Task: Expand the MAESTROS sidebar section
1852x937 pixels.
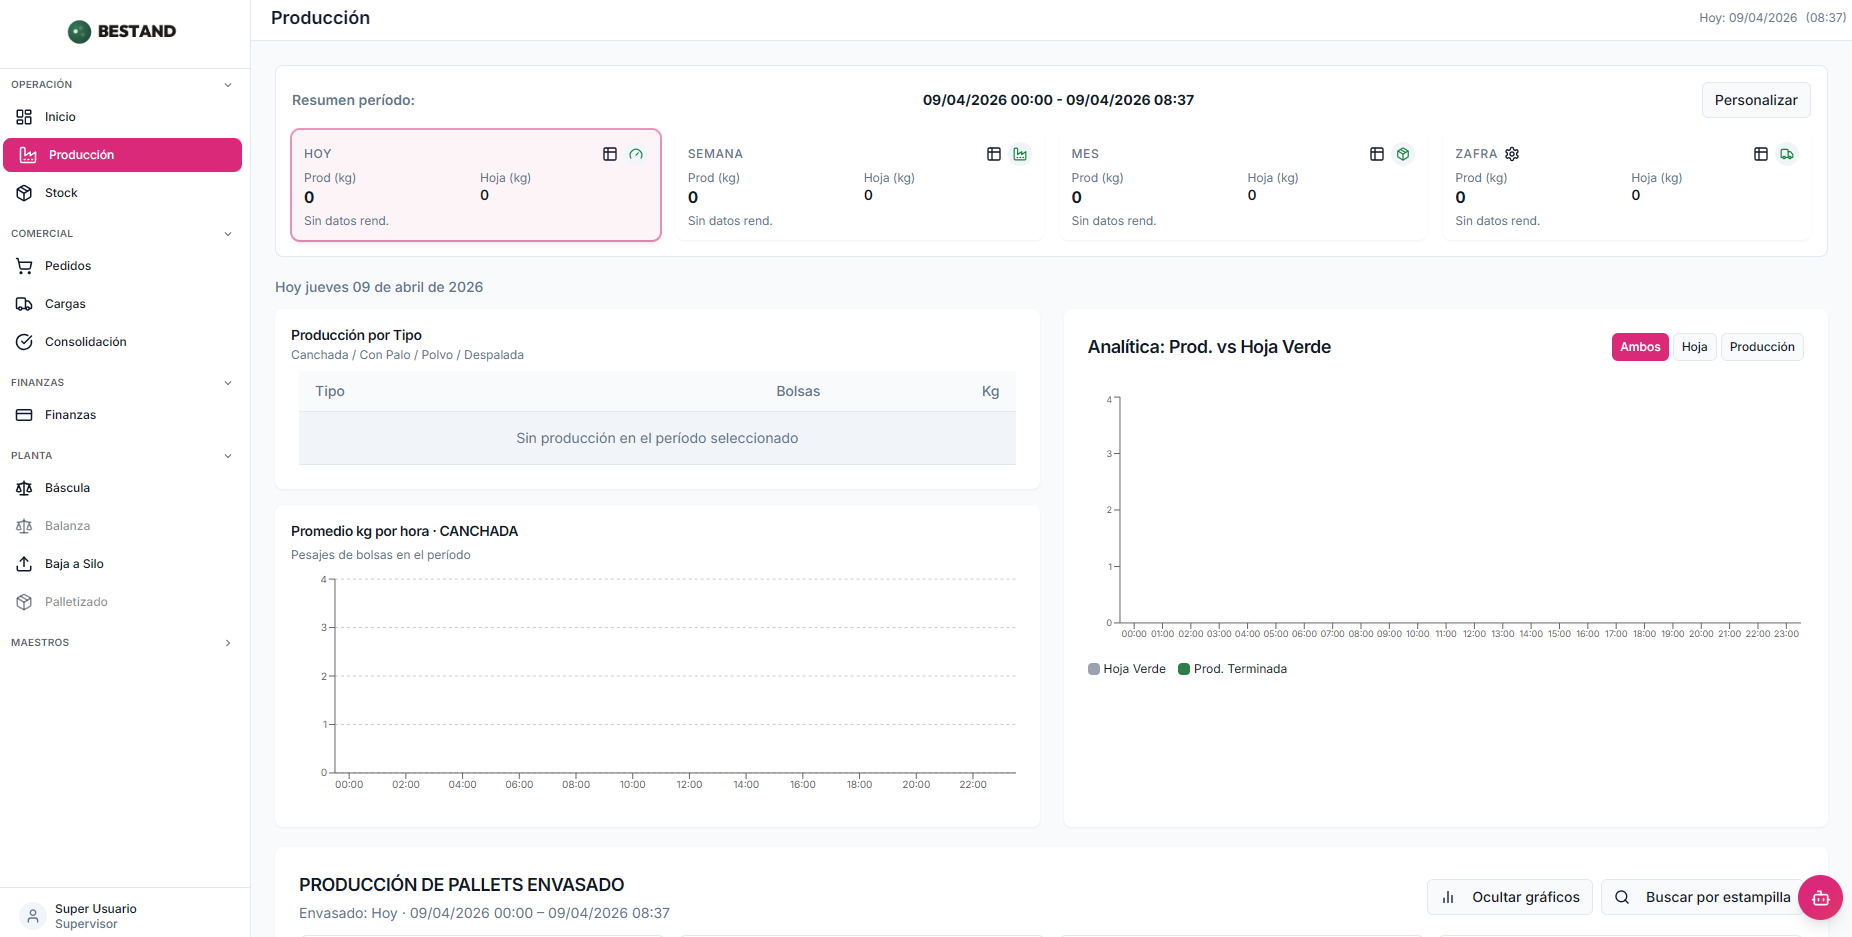Action: (228, 643)
